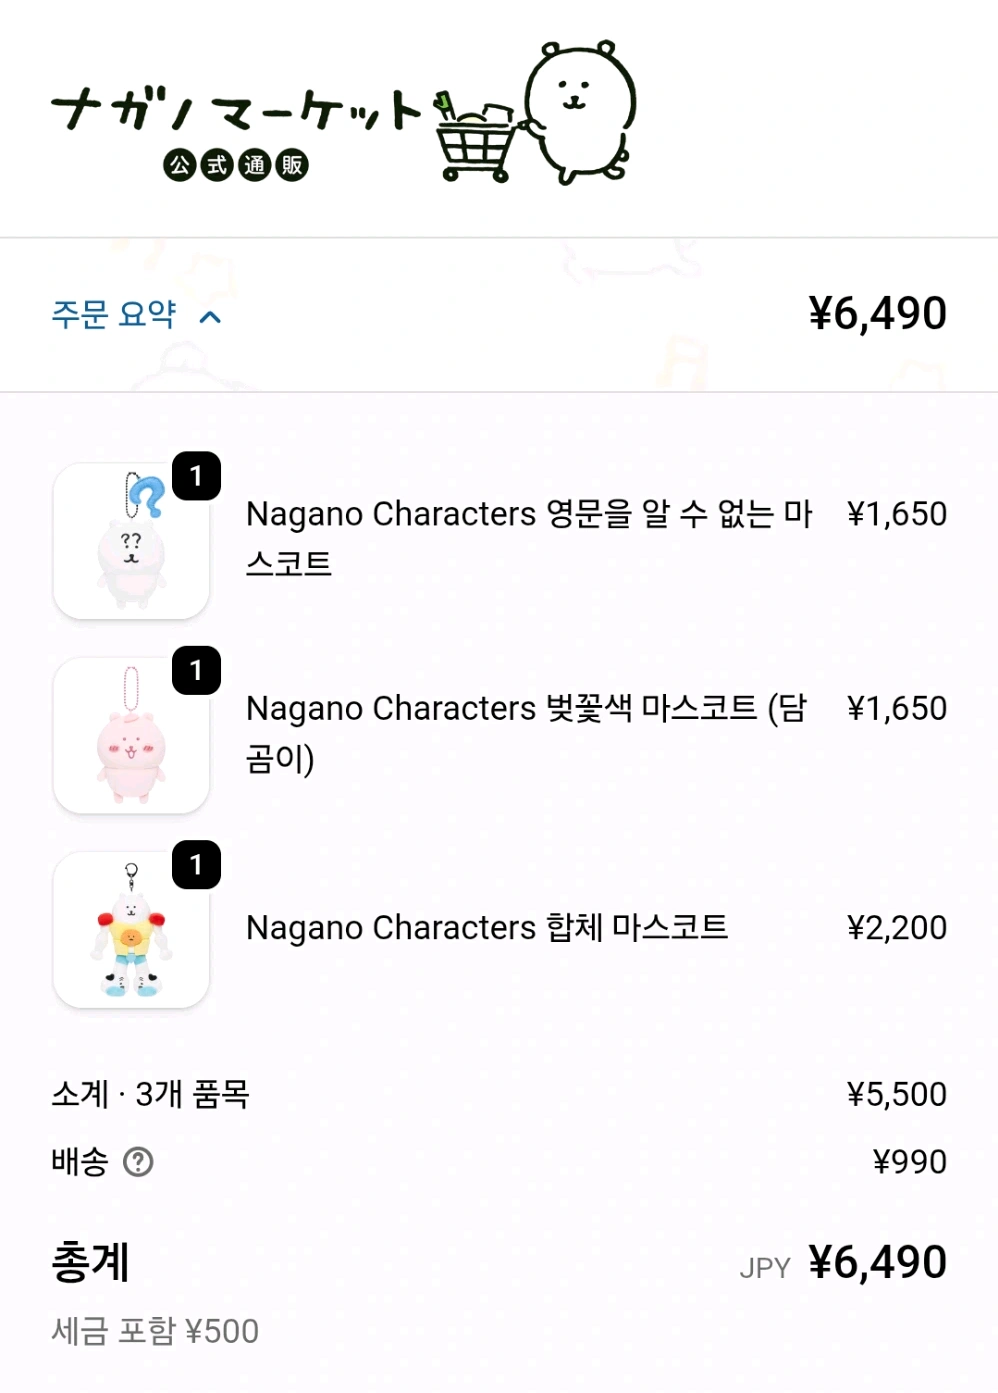
Task: Open the question mark mascot thumbnail
Action: click(x=131, y=541)
